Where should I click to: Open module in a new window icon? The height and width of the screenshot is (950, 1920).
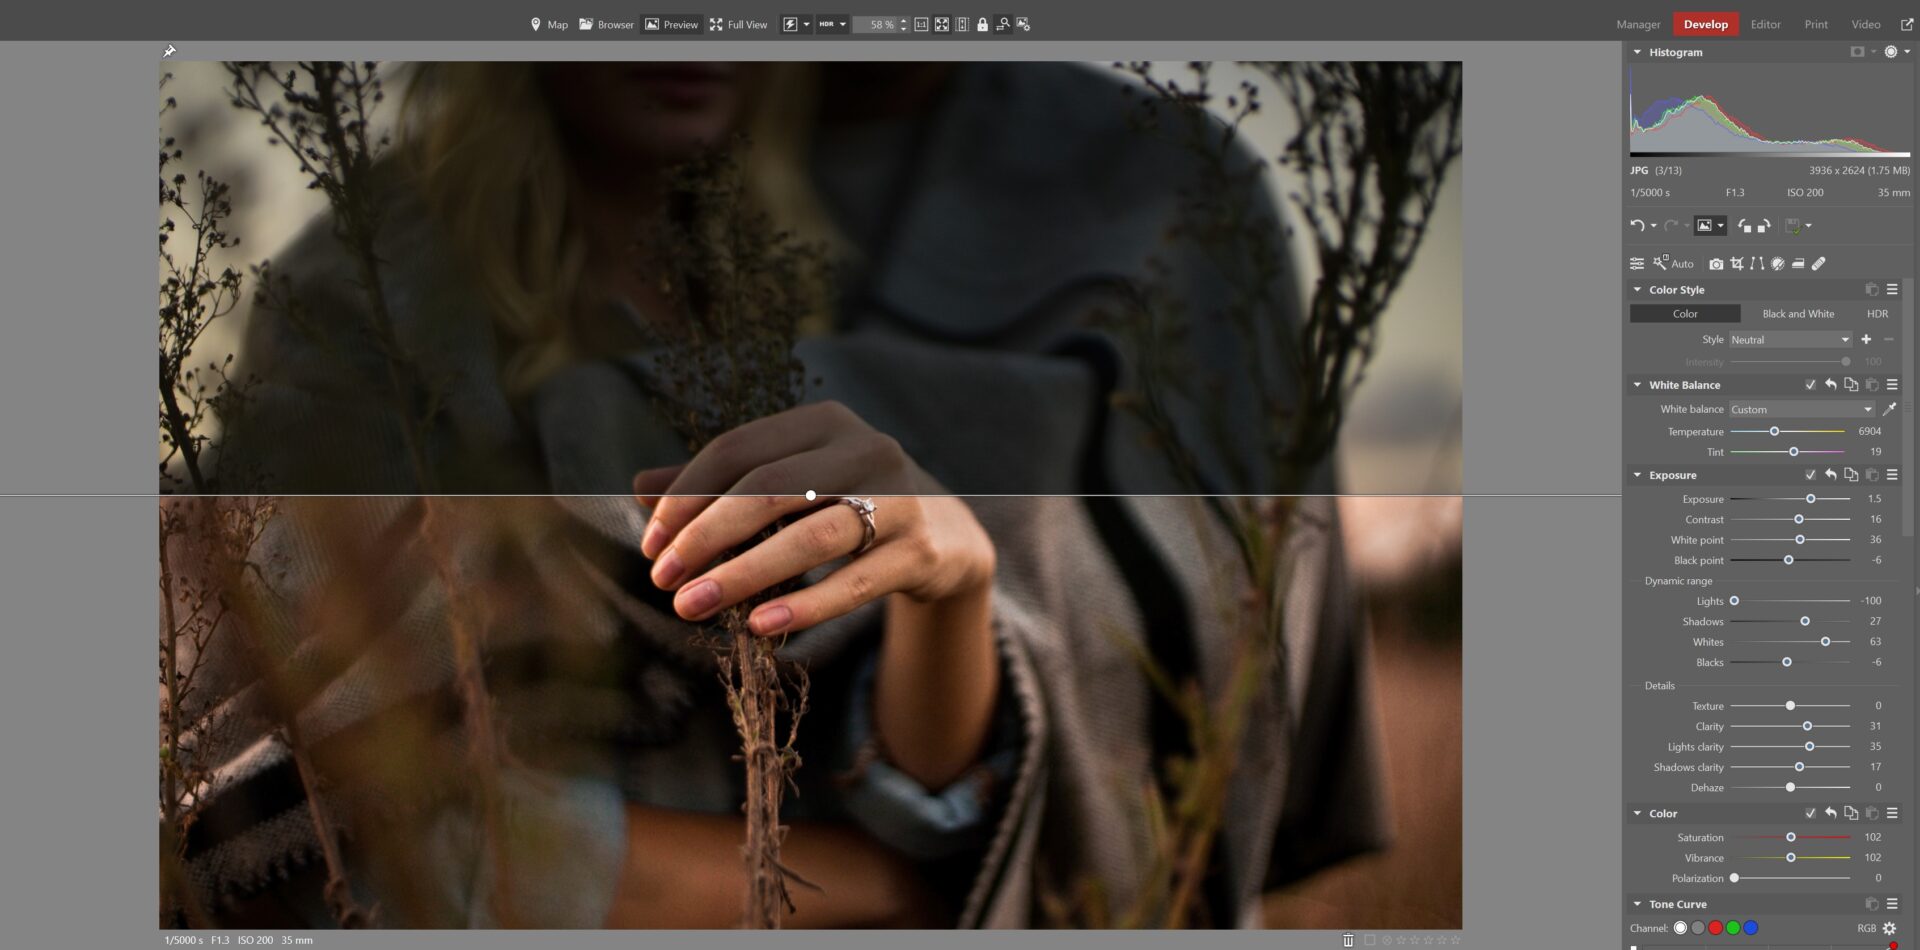coord(1906,24)
